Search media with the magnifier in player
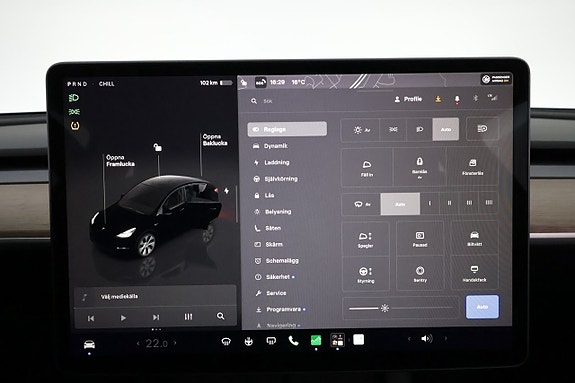Viewport: 575px width, 383px height. 220,316
